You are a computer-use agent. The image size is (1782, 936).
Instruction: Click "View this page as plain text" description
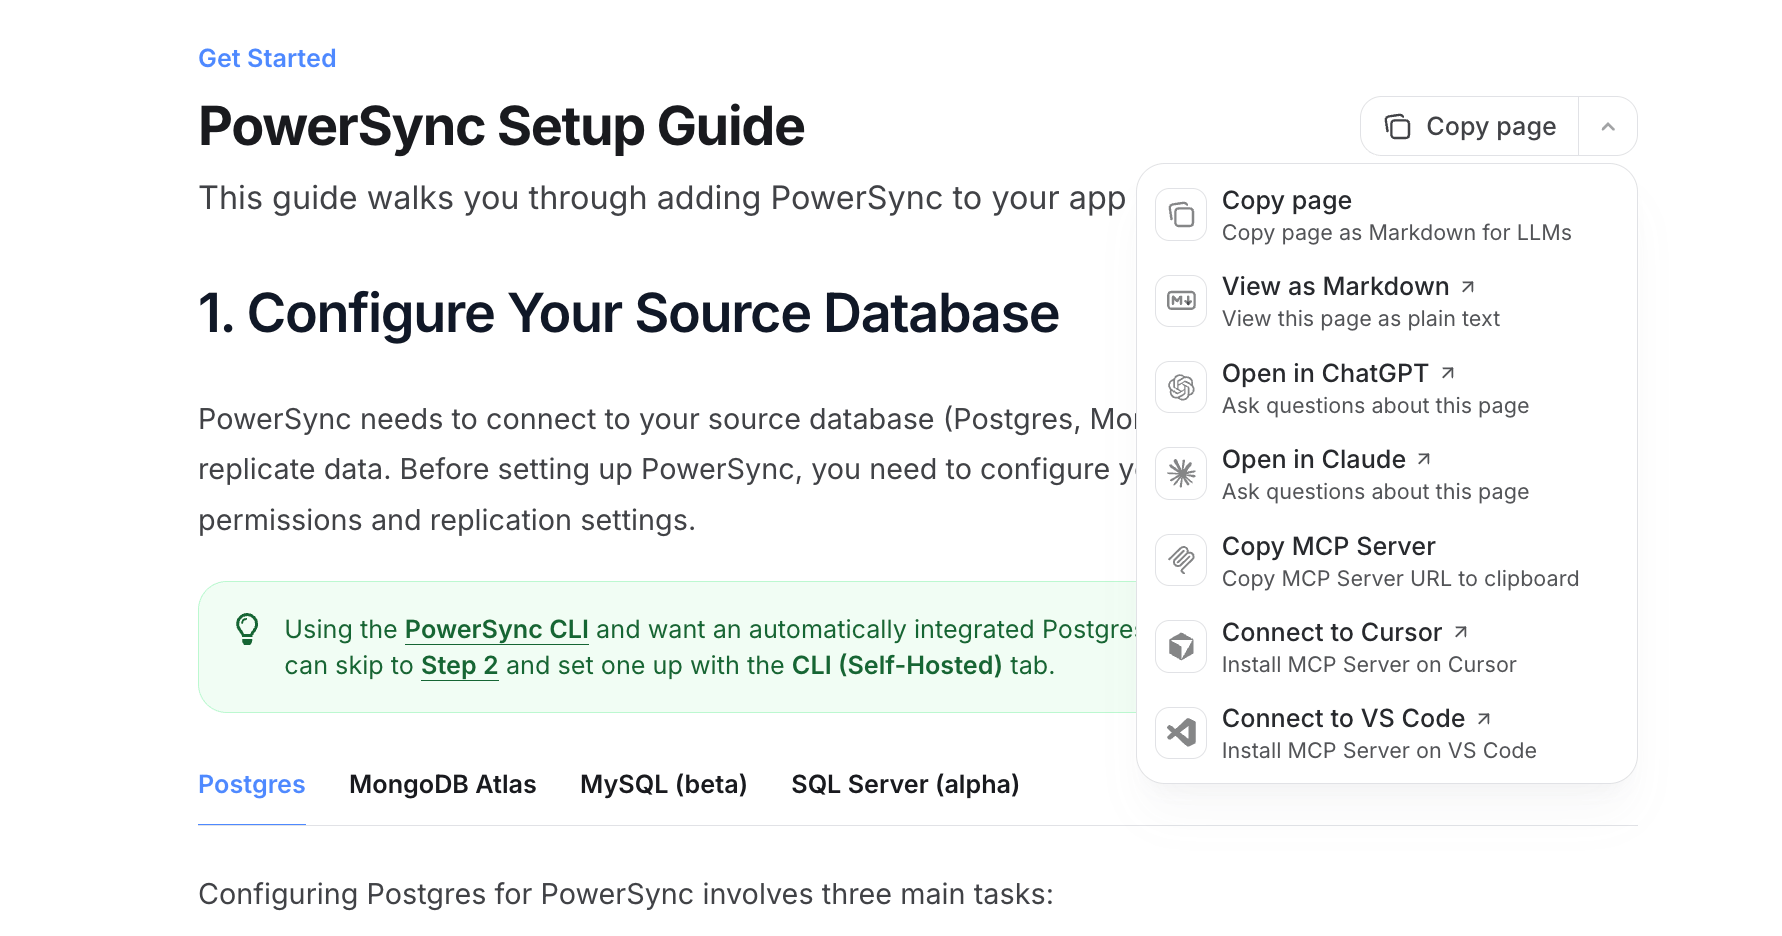1361,319
